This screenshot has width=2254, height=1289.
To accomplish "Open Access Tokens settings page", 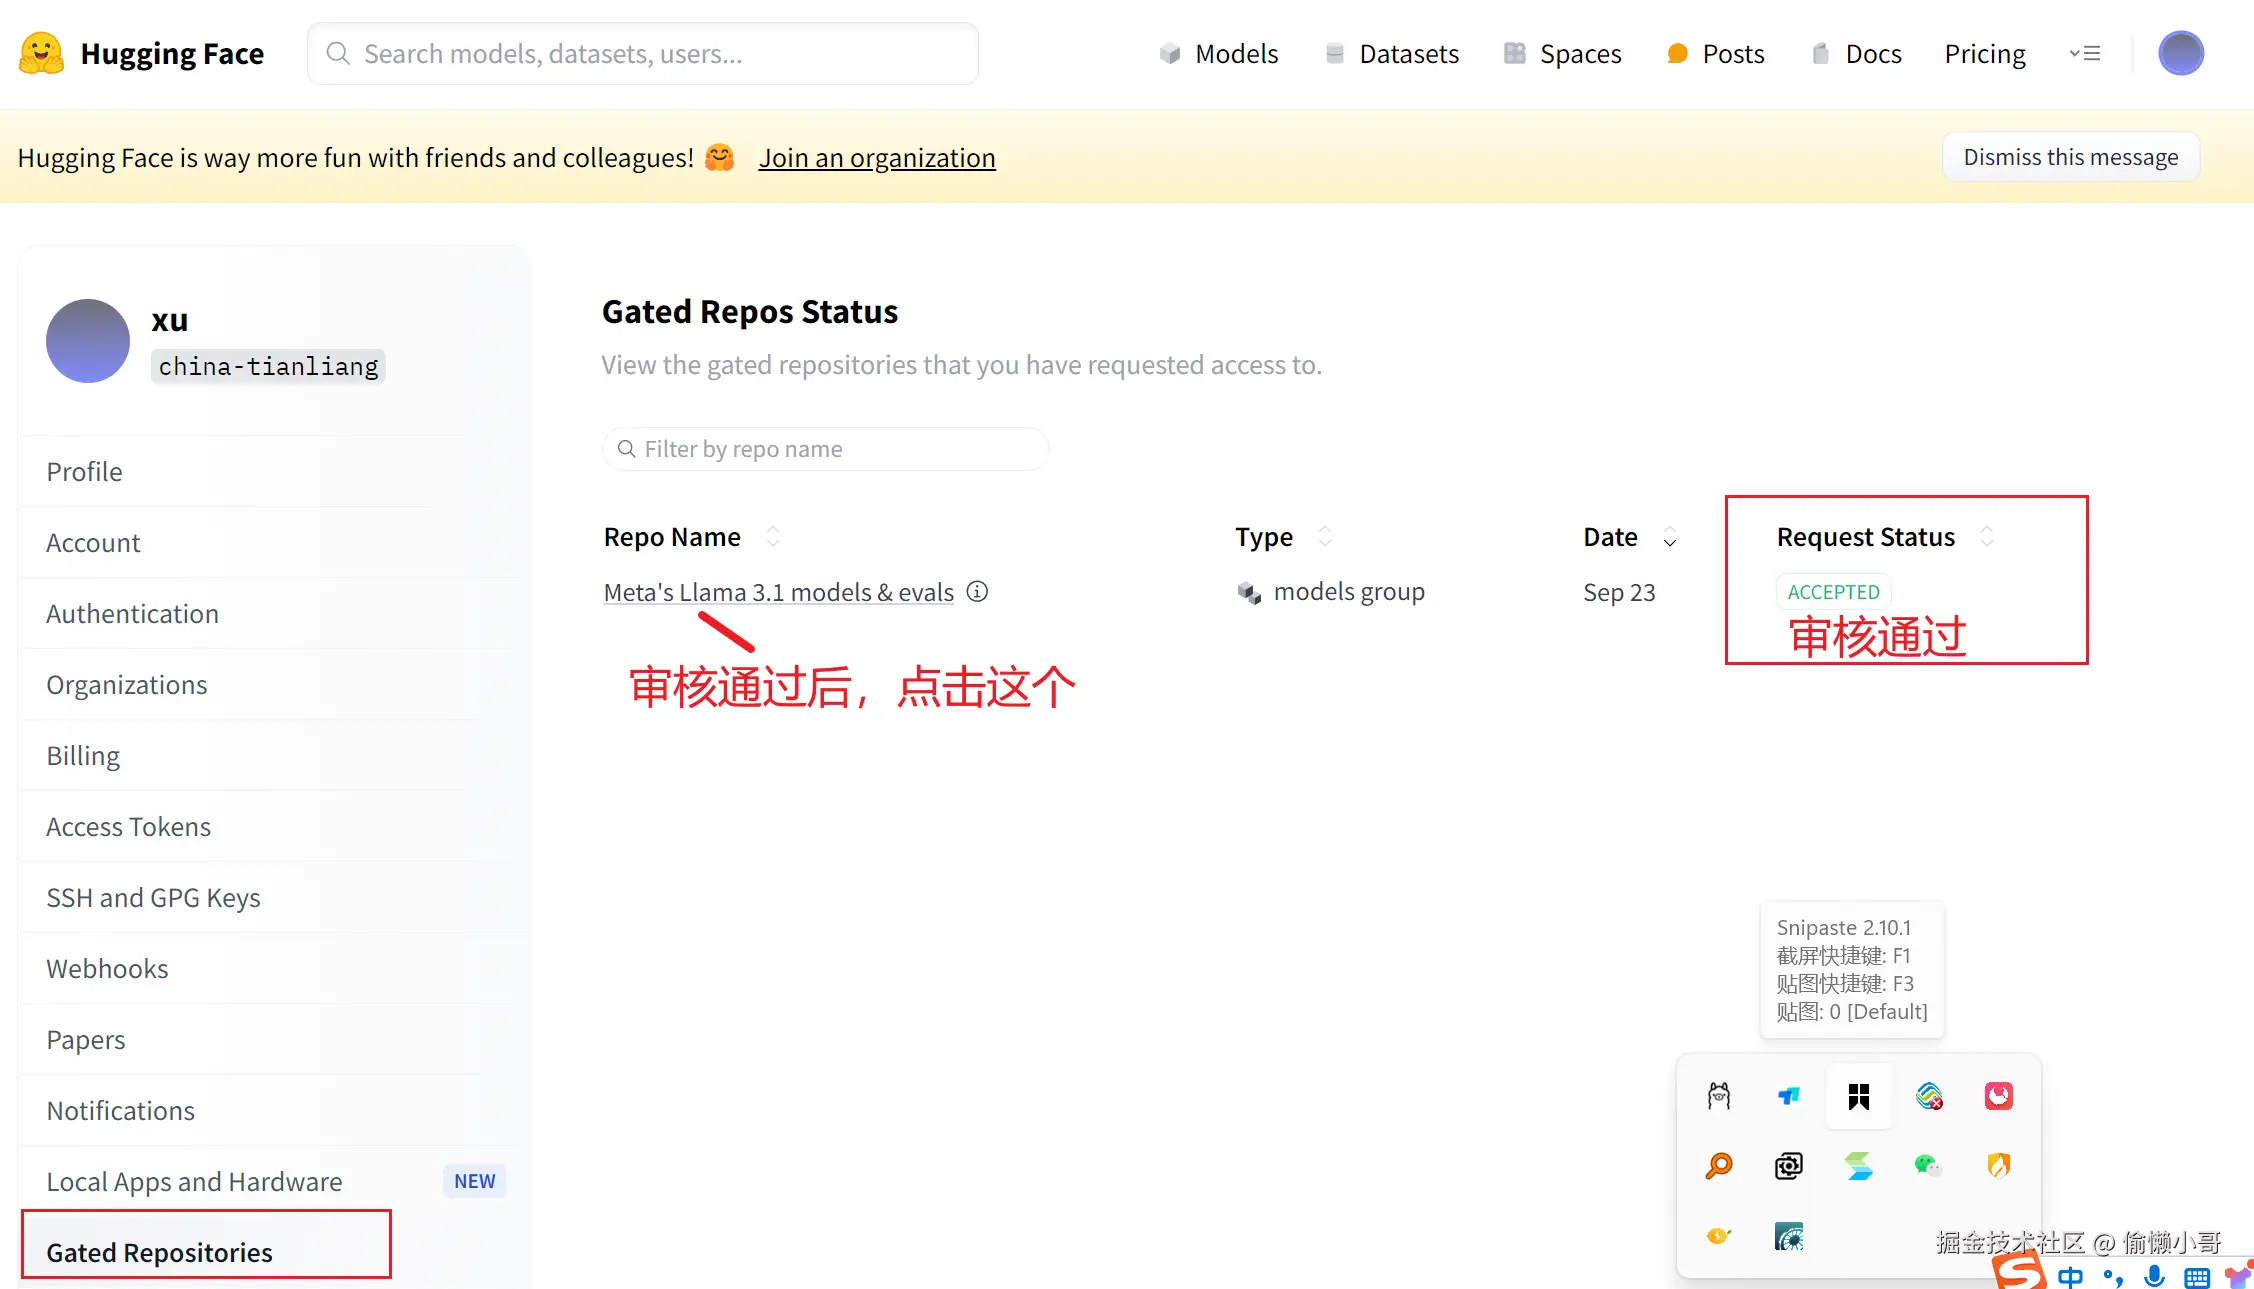I will pyautogui.click(x=128, y=827).
